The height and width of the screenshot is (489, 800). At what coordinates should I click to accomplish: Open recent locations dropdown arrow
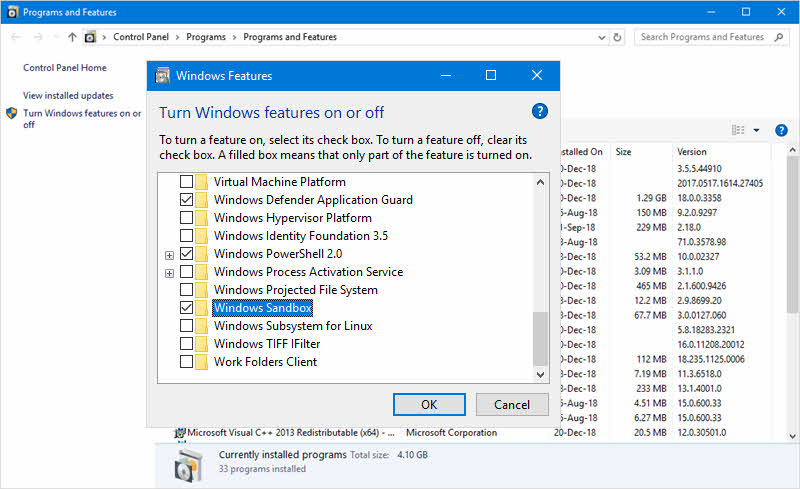pyautogui.click(x=56, y=37)
